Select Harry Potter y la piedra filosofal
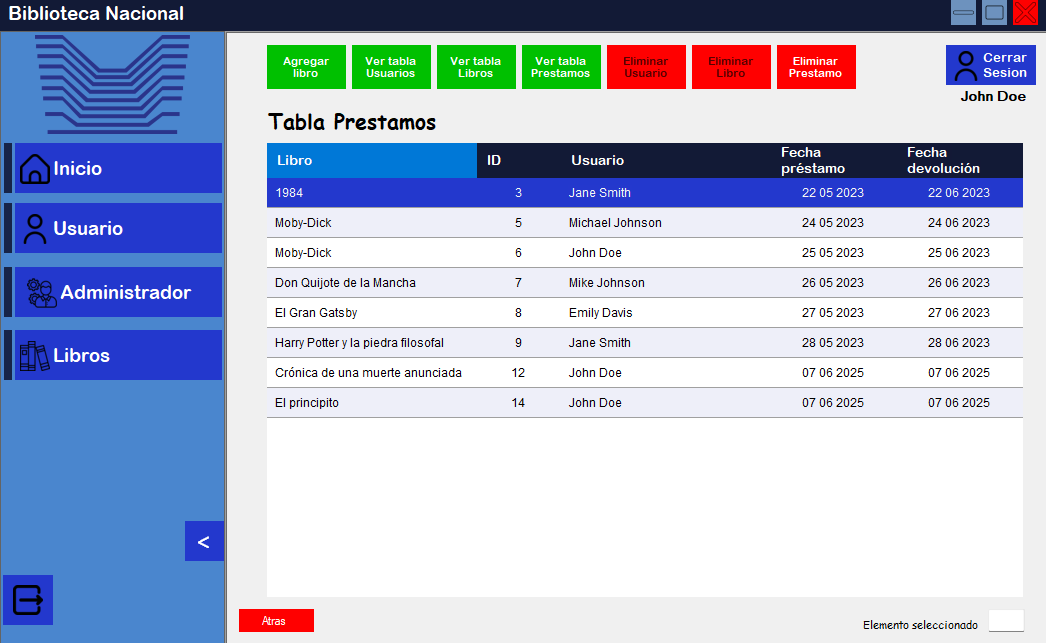The width and height of the screenshot is (1046, 643). (x=644, y=343)
